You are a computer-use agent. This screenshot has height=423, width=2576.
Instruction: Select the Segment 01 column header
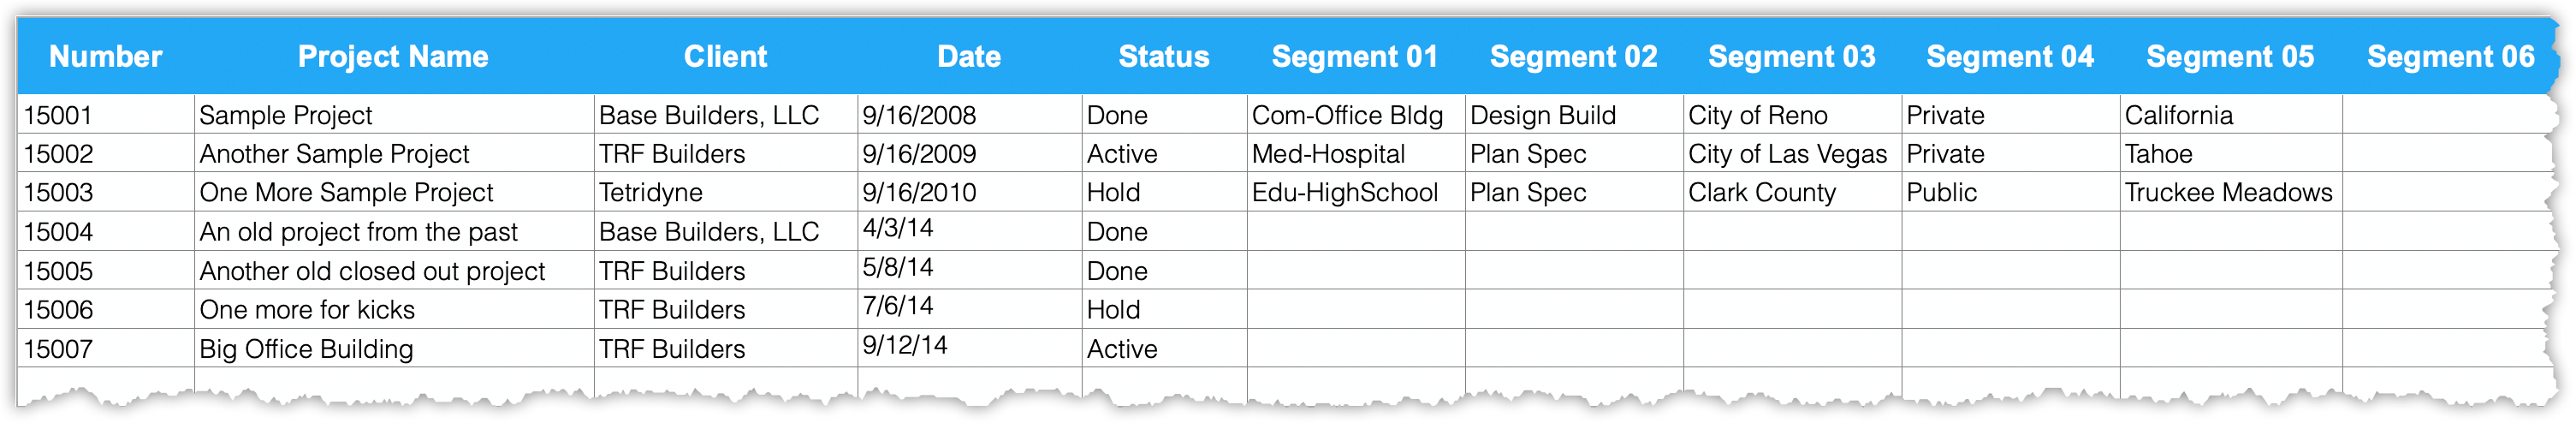(1355, 56)
